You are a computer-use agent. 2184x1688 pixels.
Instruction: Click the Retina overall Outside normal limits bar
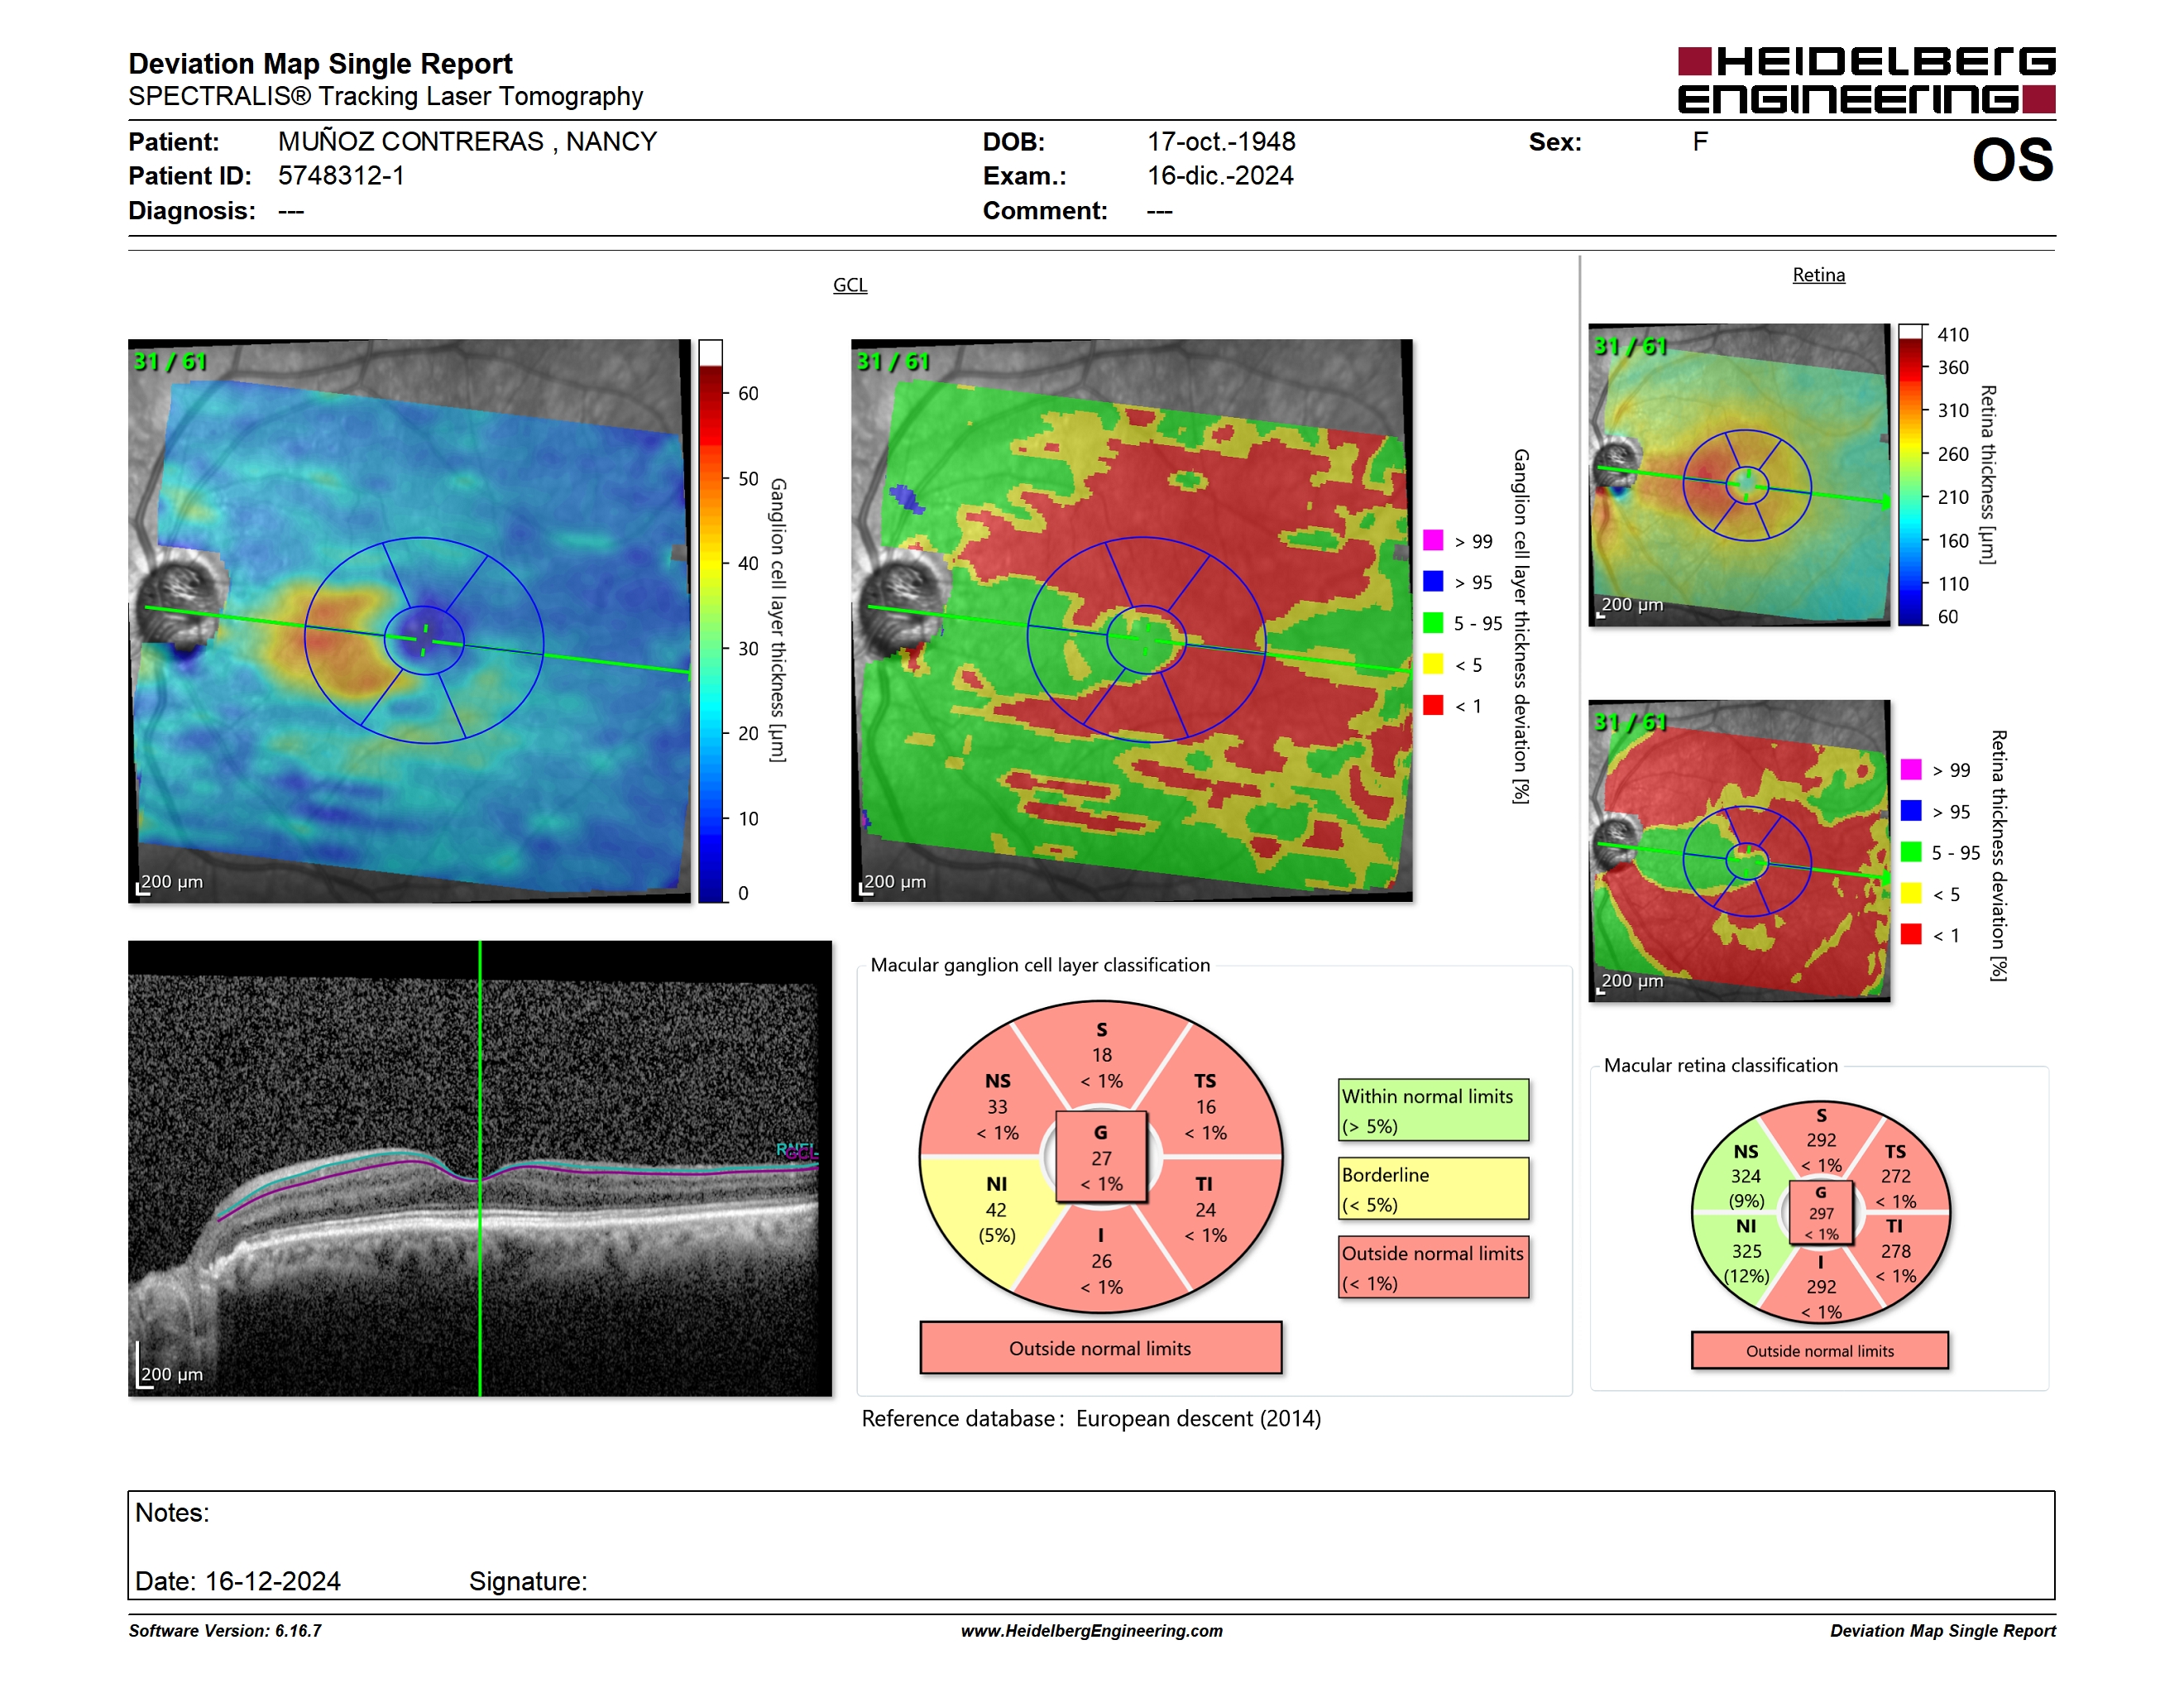(x=1819, y=1351)
